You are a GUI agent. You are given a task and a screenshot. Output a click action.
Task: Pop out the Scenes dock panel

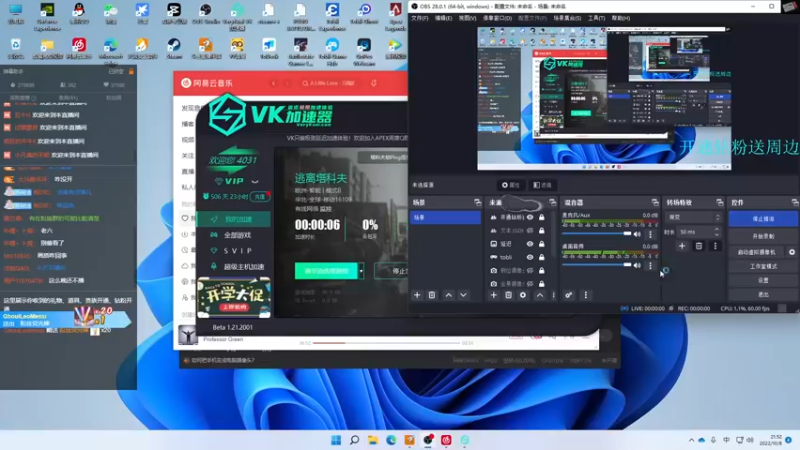click(x=477, y=203)
